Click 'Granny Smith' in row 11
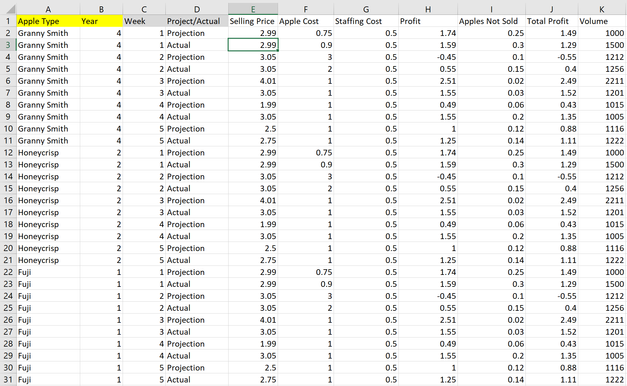 (43, 141)
